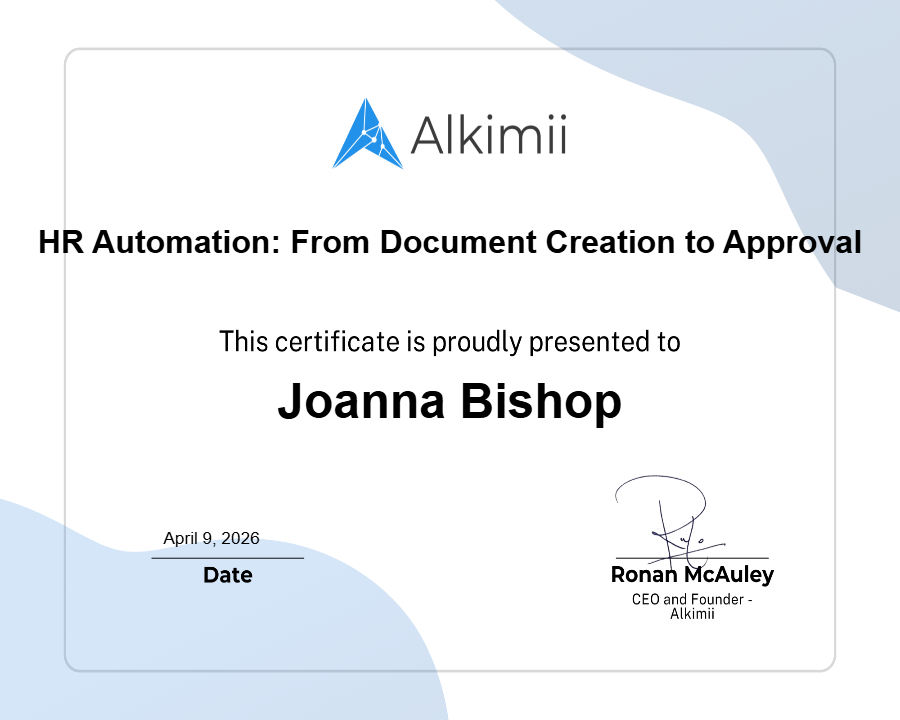
Task: Click the certificate title about HR Automation
Action: [x=450, y=242]
